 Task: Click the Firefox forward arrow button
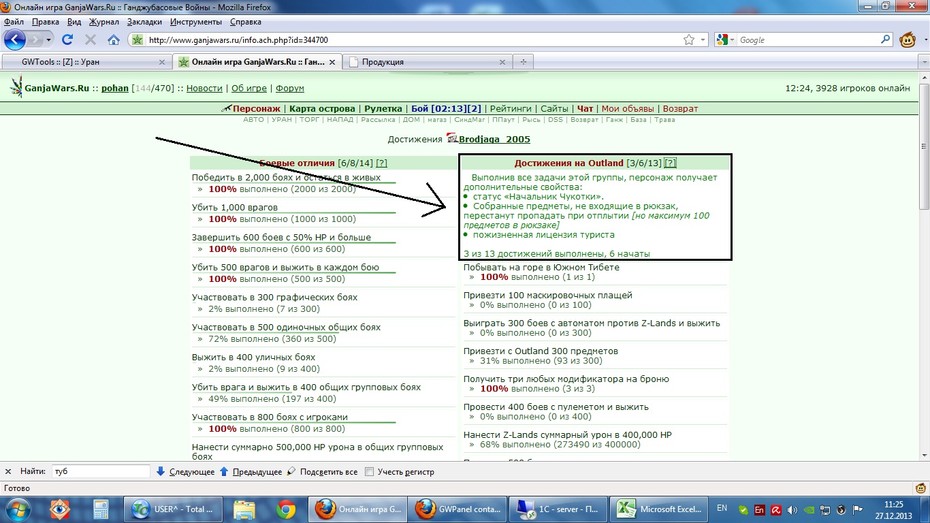point(34,40)
